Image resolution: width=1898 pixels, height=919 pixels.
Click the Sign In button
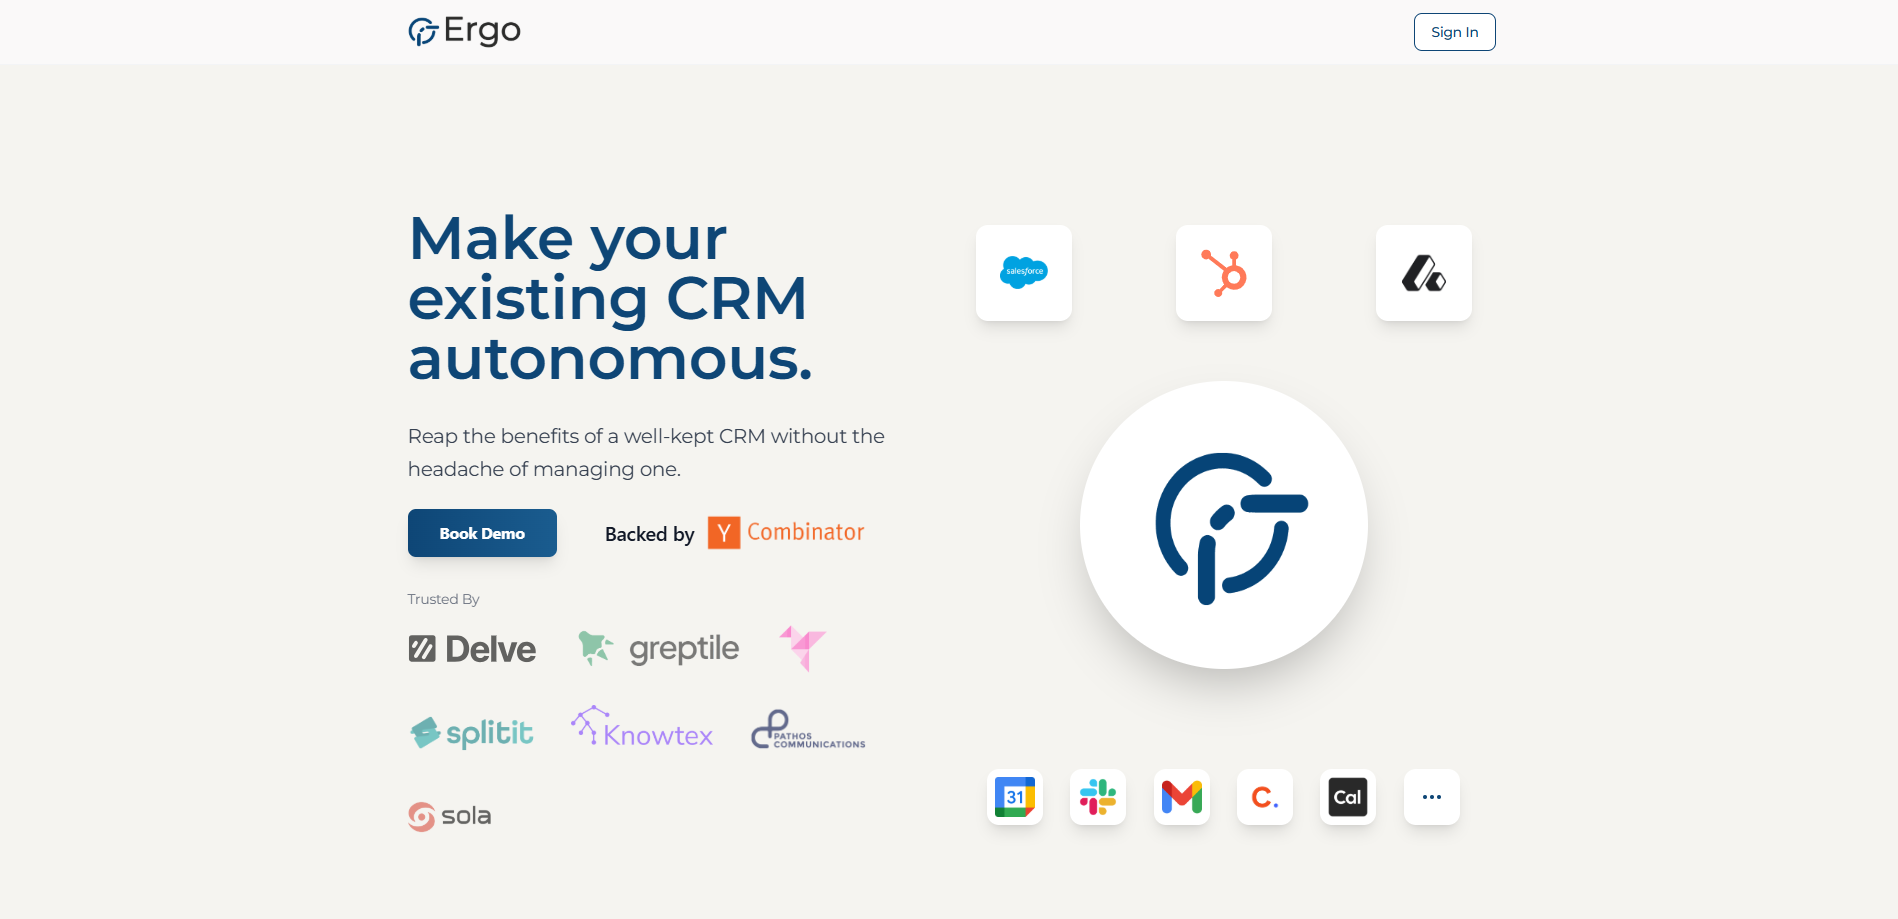(1454, 31)
